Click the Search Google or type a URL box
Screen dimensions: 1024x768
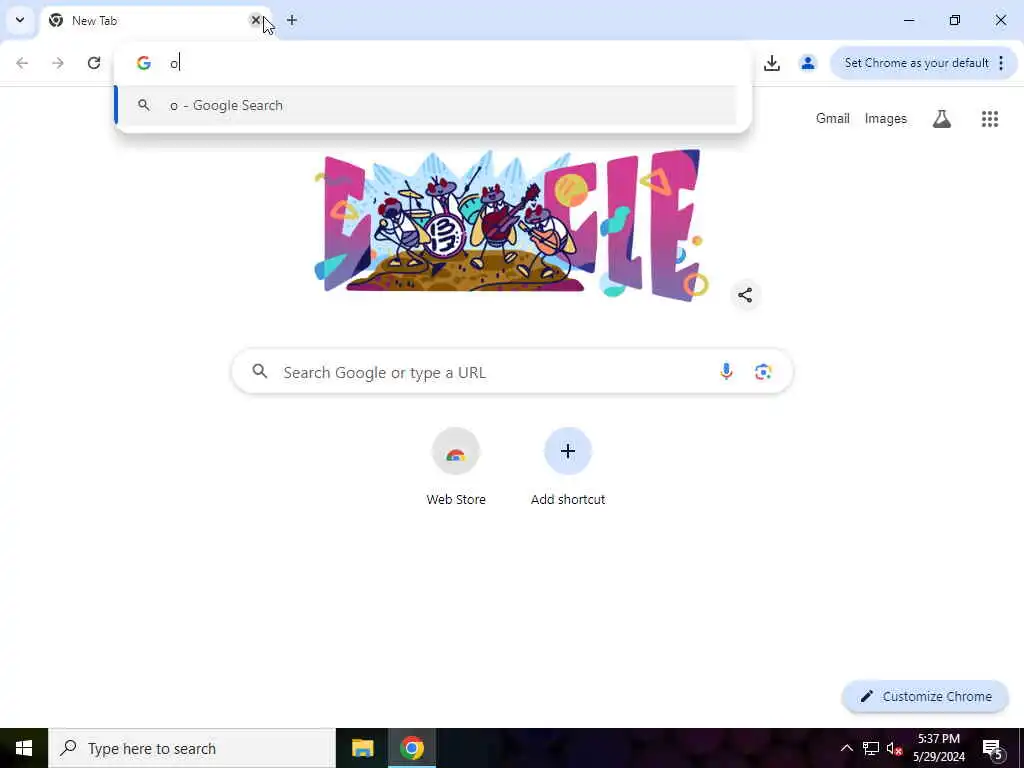[512, 372]
